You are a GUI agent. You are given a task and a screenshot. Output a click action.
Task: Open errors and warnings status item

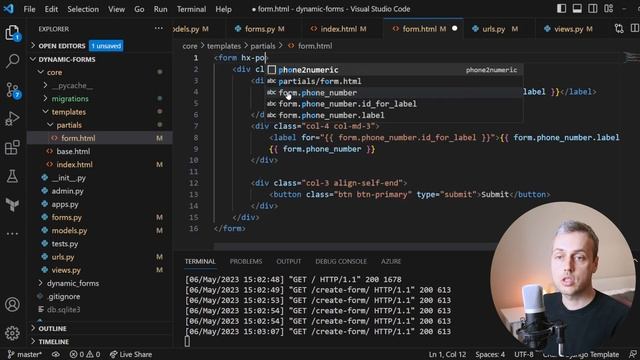[84, 354]
